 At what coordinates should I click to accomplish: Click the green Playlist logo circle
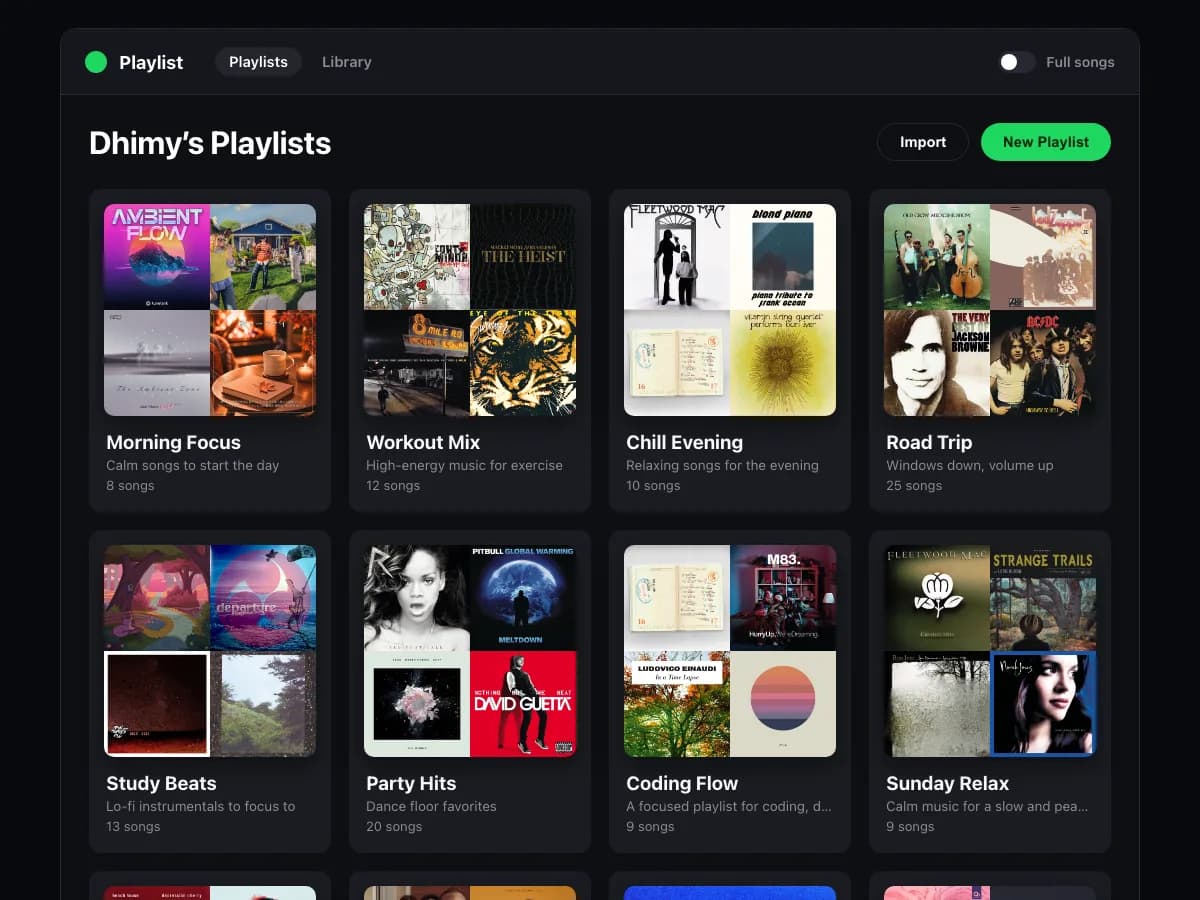click(96, 62)
